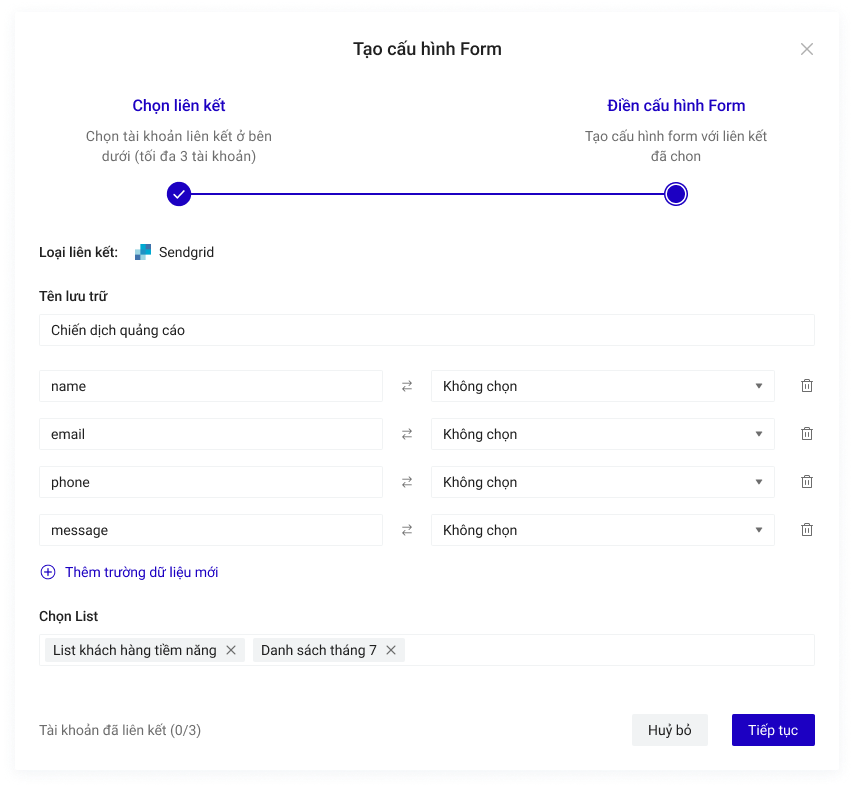Delete the name field row

click(x=807, y=386)
